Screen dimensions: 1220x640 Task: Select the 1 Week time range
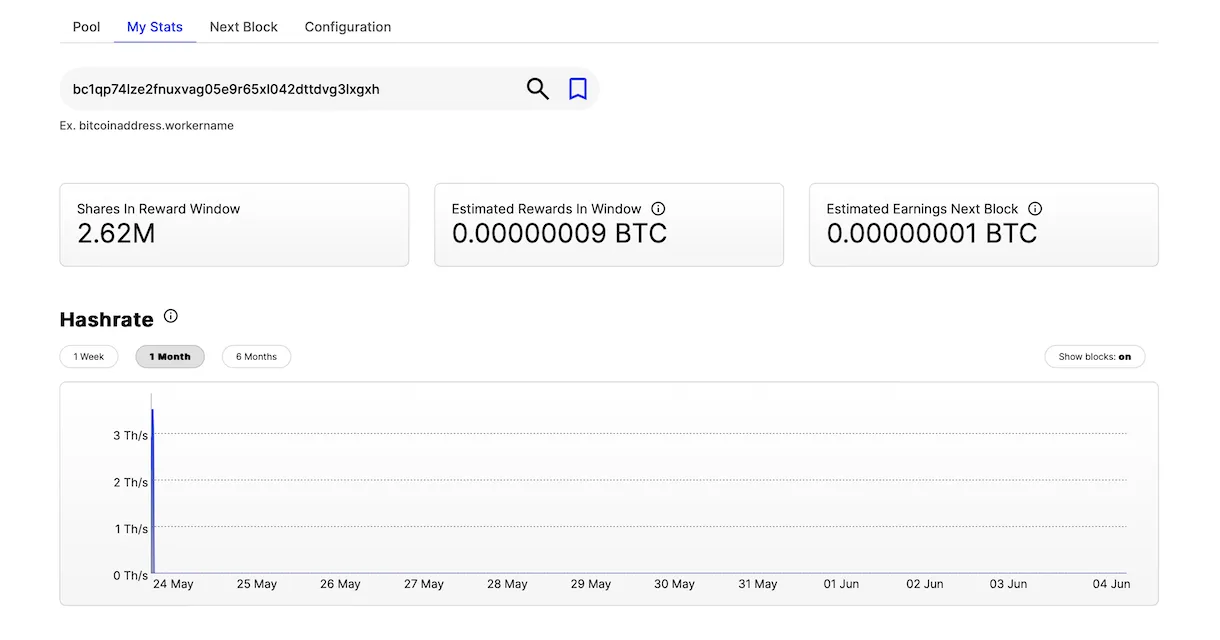pyautogui.click(x=89, y=357)
